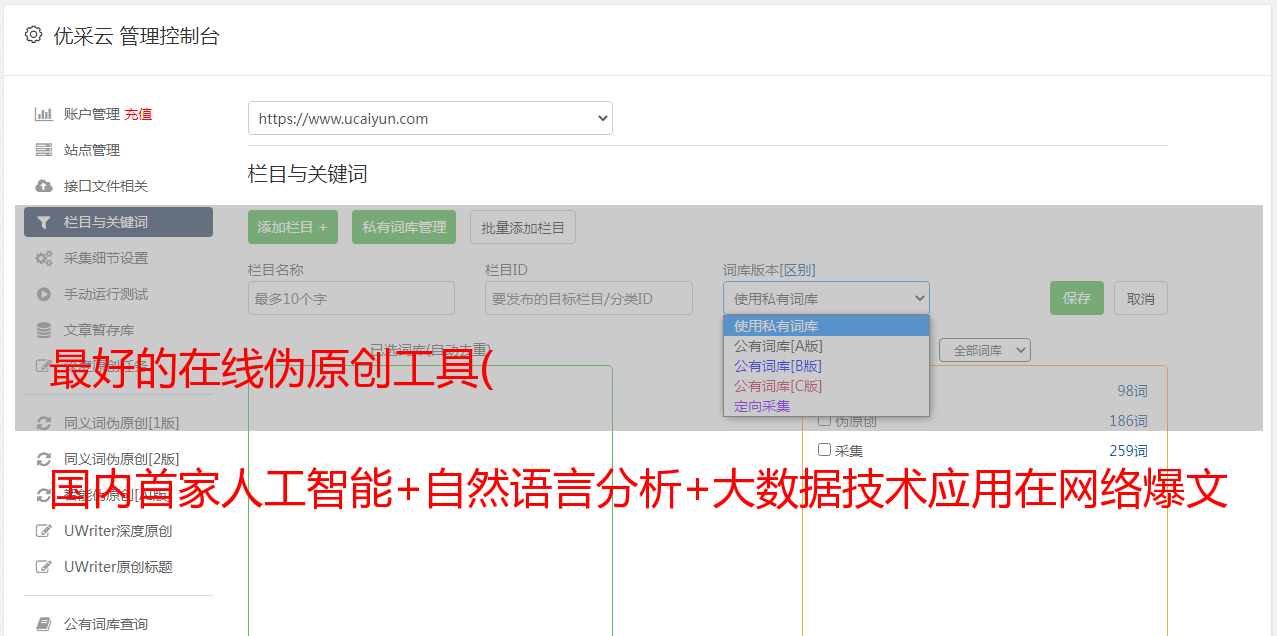The width and height of the screenshot is (1277, 636).
Task: Open the 词库版本 select box
Action: point(826,298)
